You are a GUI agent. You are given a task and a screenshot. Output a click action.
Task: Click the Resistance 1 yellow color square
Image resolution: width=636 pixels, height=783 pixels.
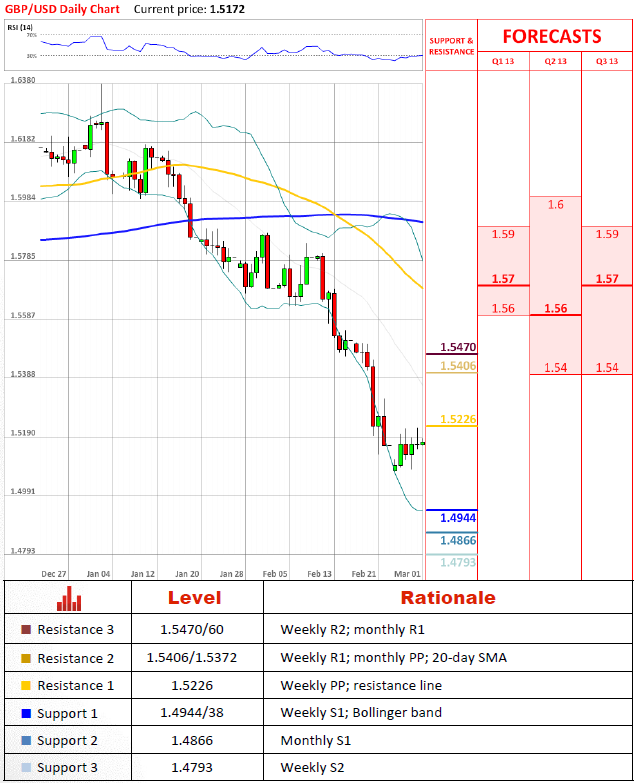(26, 685)
